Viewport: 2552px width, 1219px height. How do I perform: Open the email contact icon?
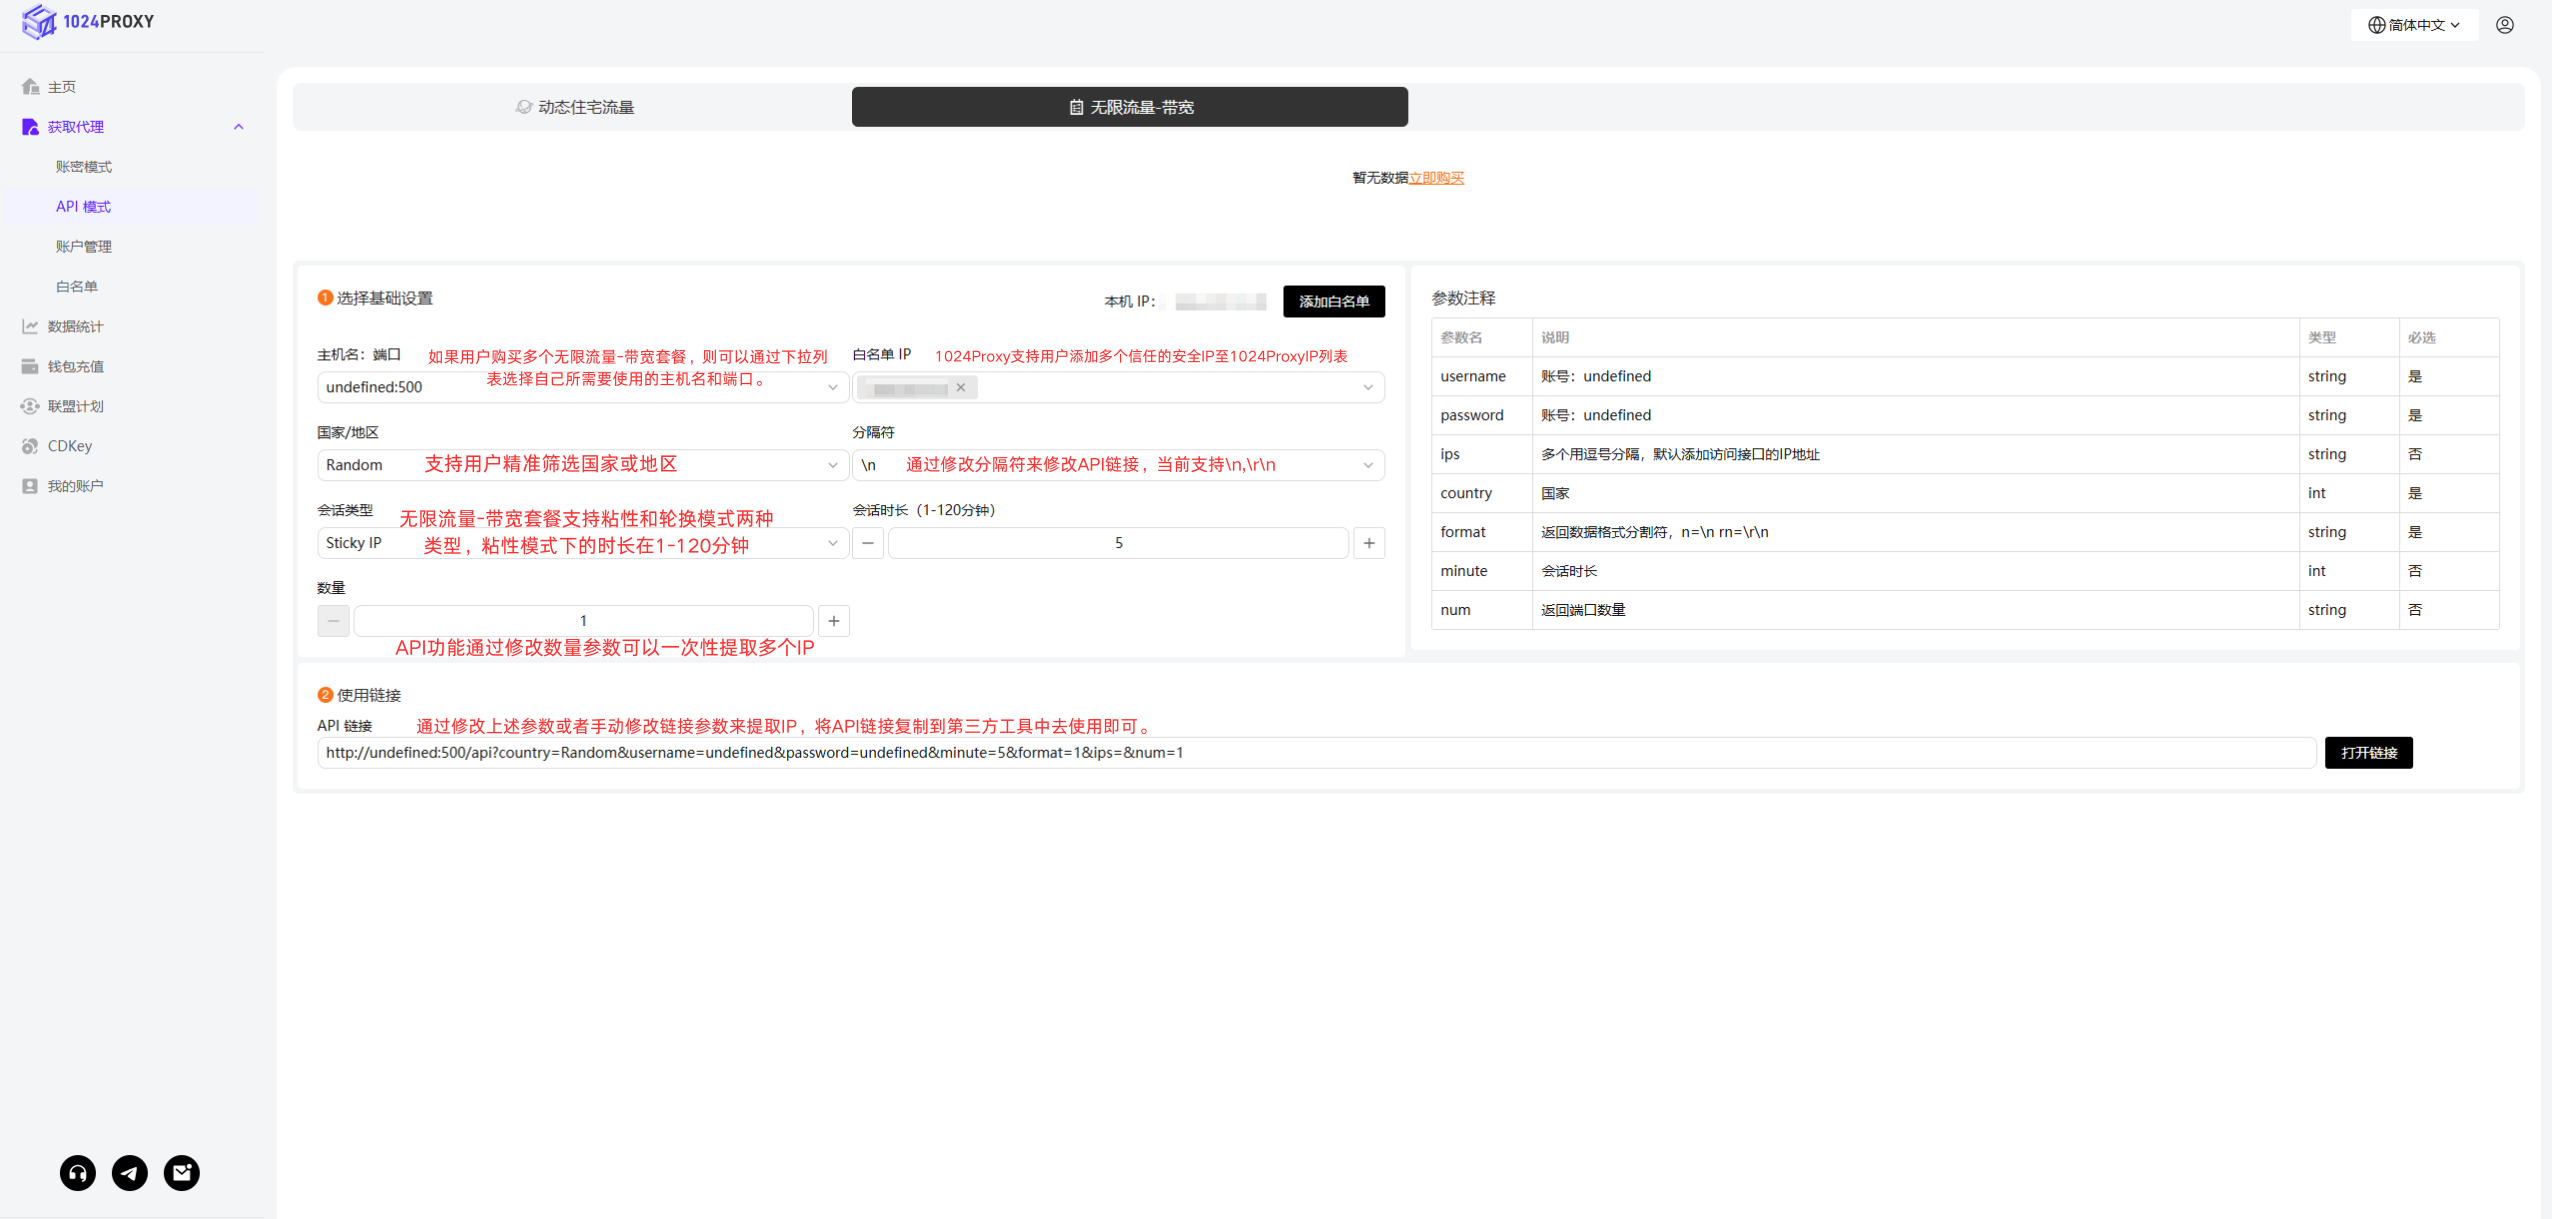click(x=182, y=1172)
